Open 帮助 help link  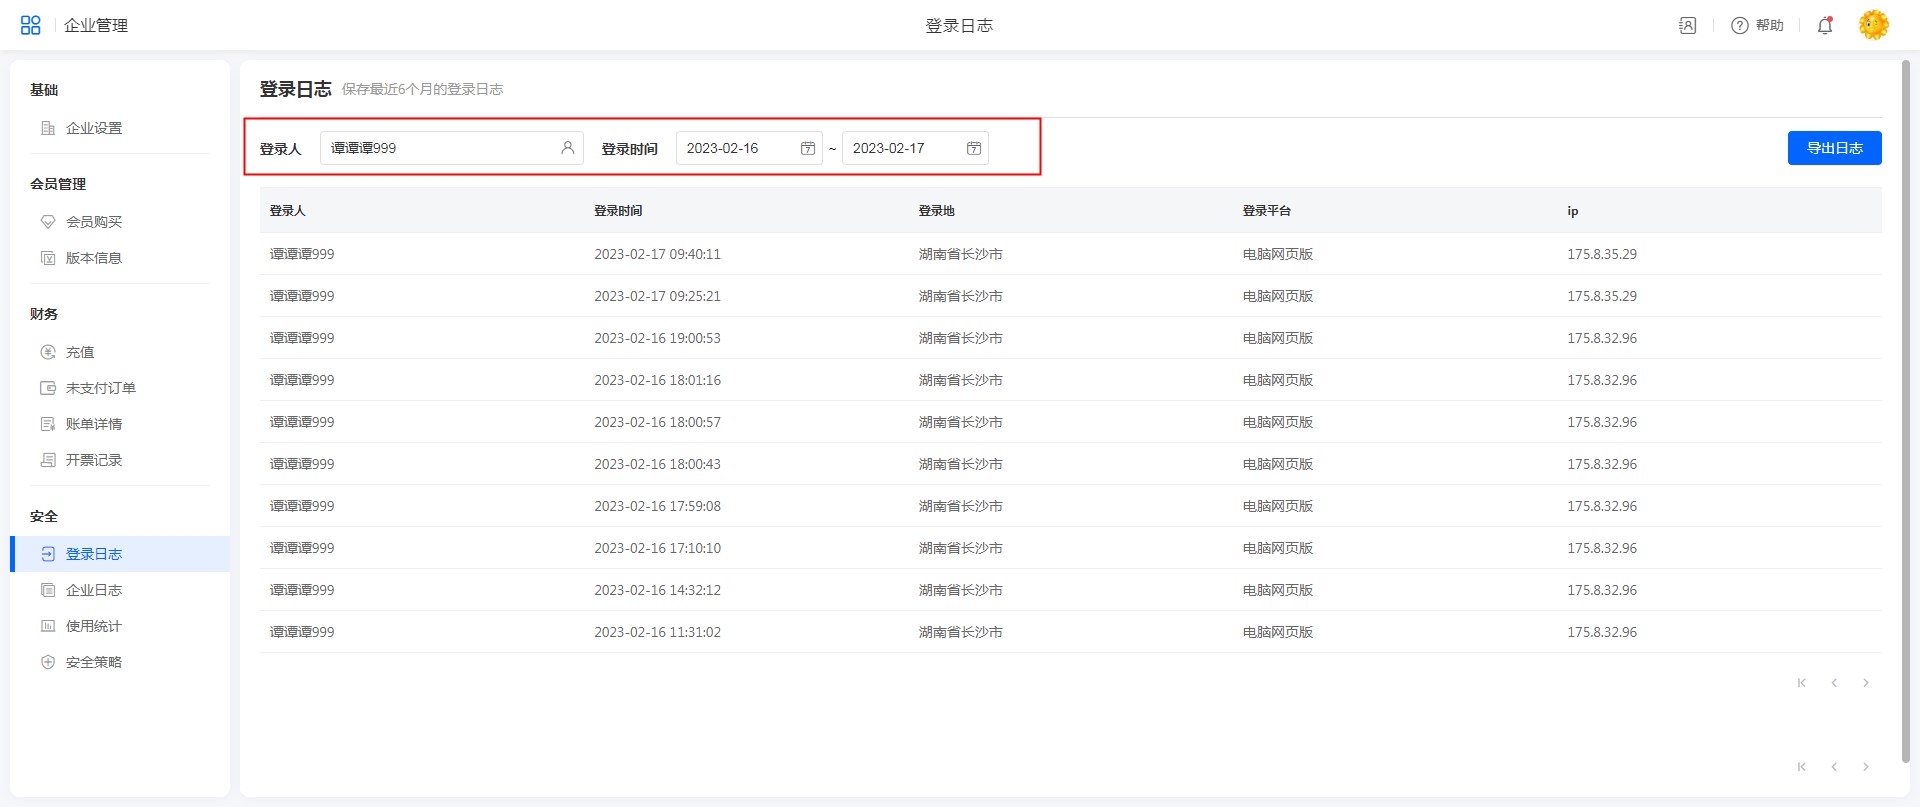tap(1758, 25)
